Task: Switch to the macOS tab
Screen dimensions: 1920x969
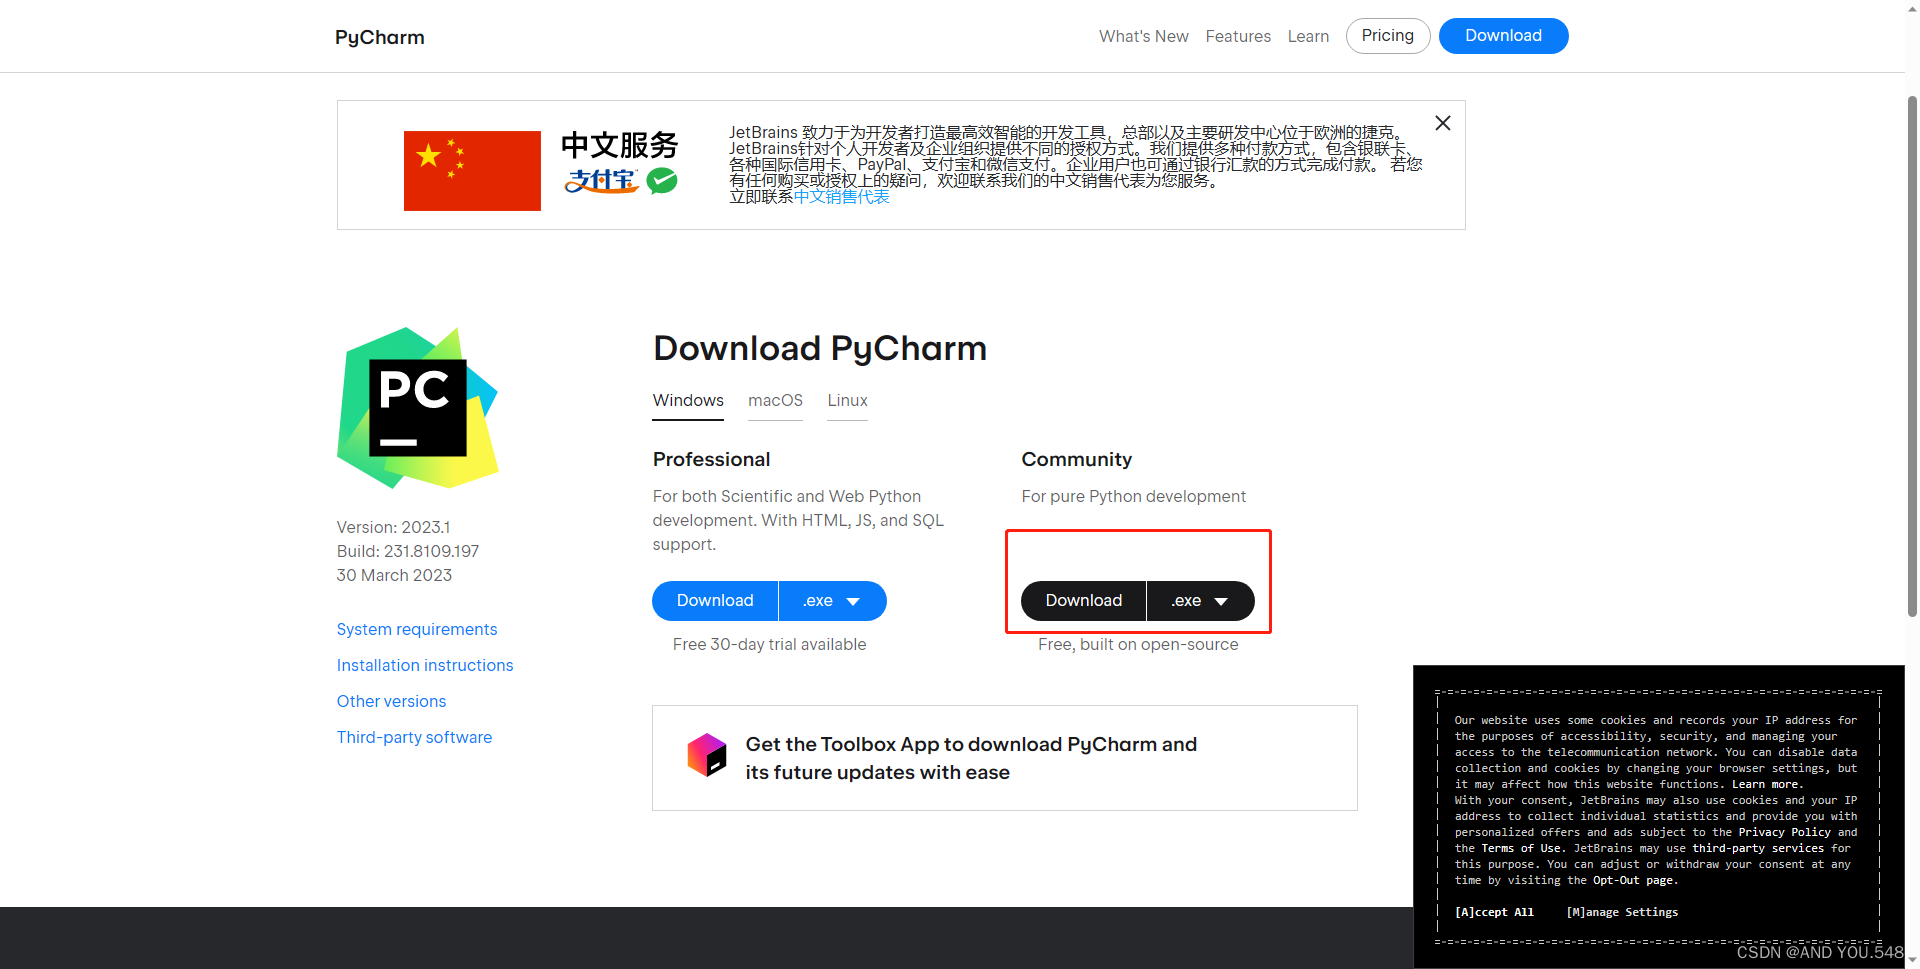Action: [x=775, y=401]
